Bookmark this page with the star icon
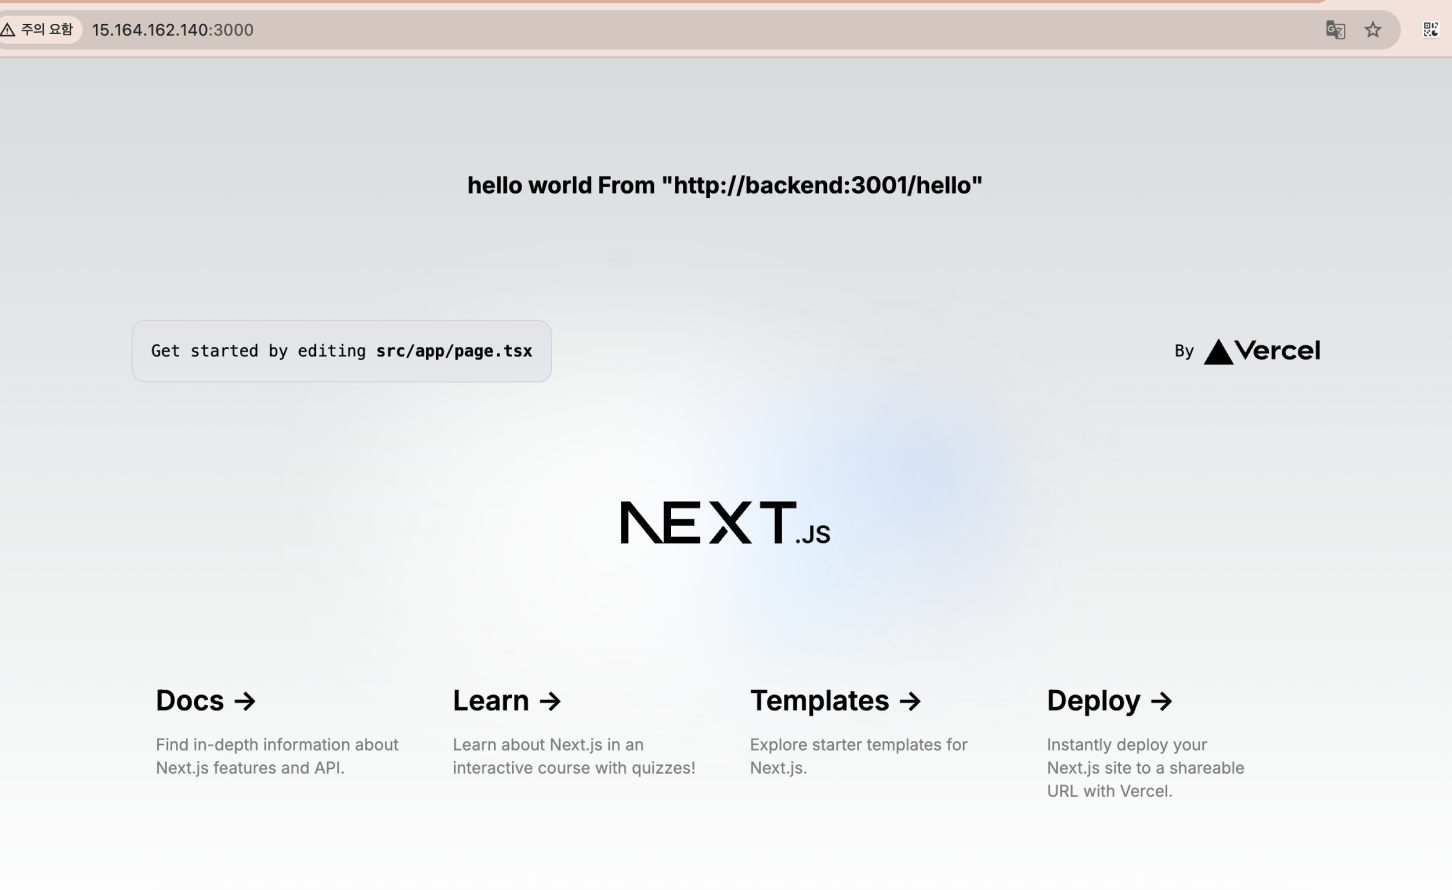 click(x=1373, y=30)
